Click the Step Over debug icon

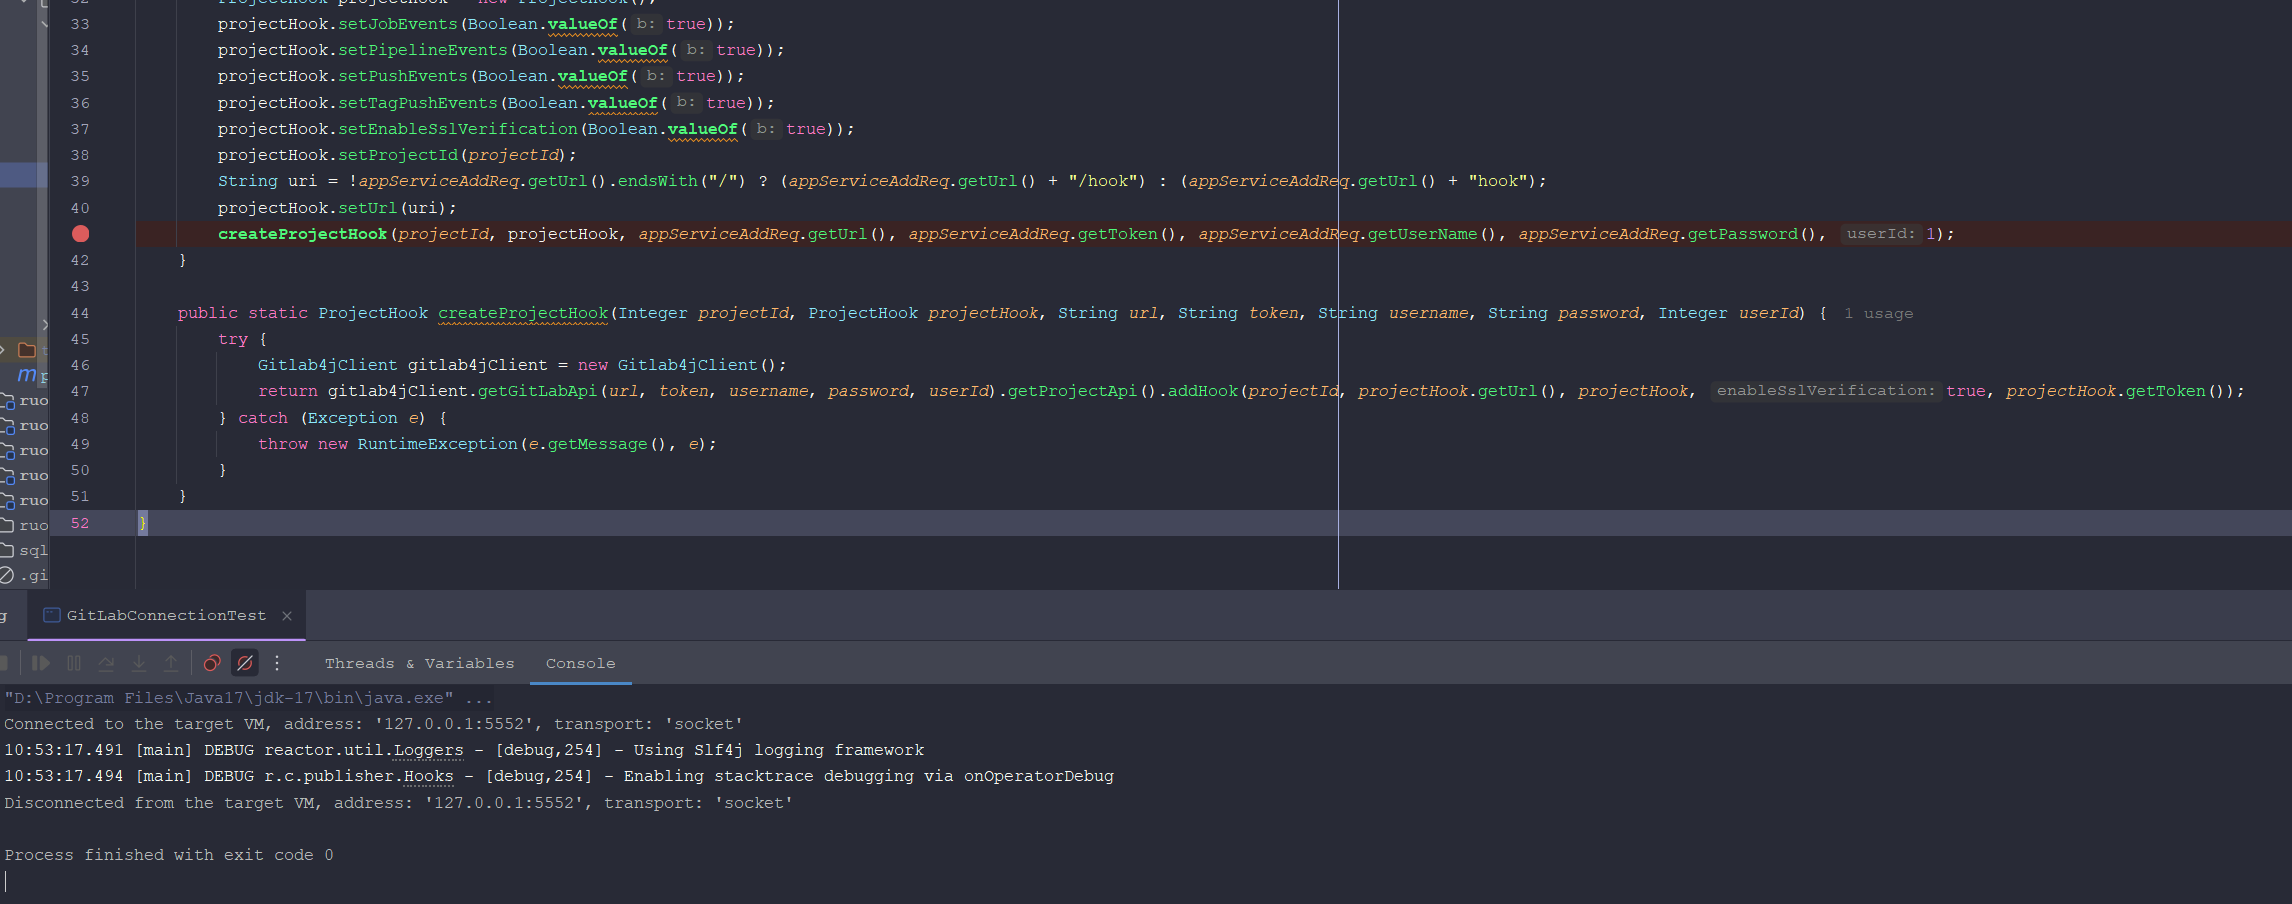coord(106,663)
